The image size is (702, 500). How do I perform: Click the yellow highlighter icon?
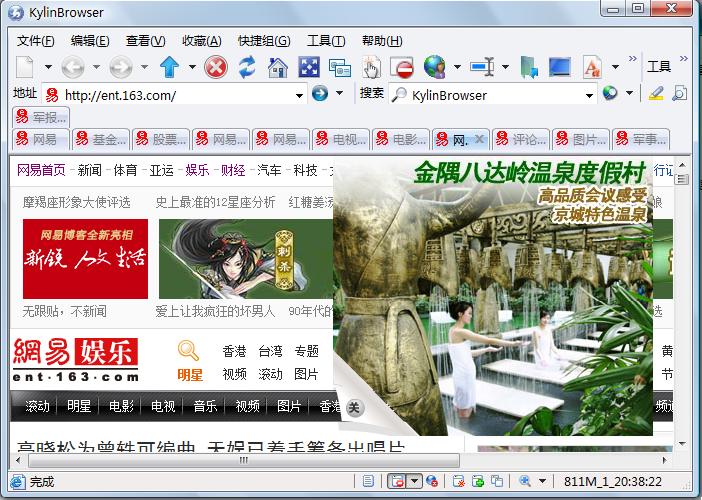[x=656, y=94]
